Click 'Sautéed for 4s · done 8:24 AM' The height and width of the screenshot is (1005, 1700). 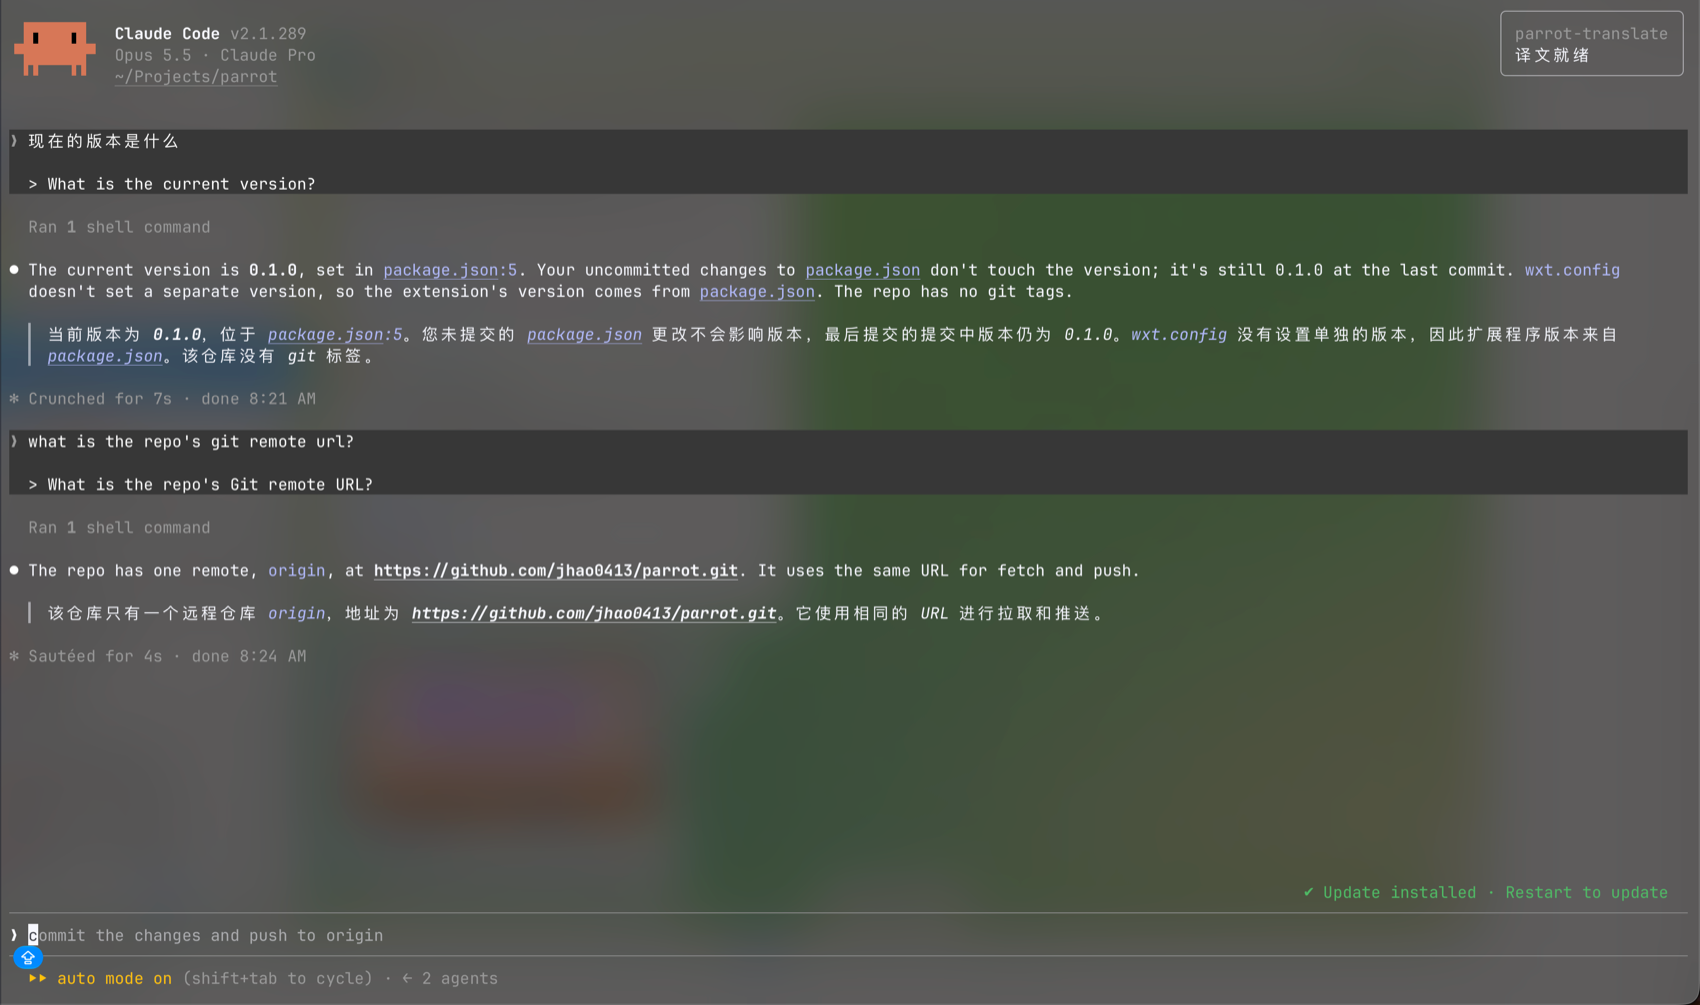(x=167, y=657)
